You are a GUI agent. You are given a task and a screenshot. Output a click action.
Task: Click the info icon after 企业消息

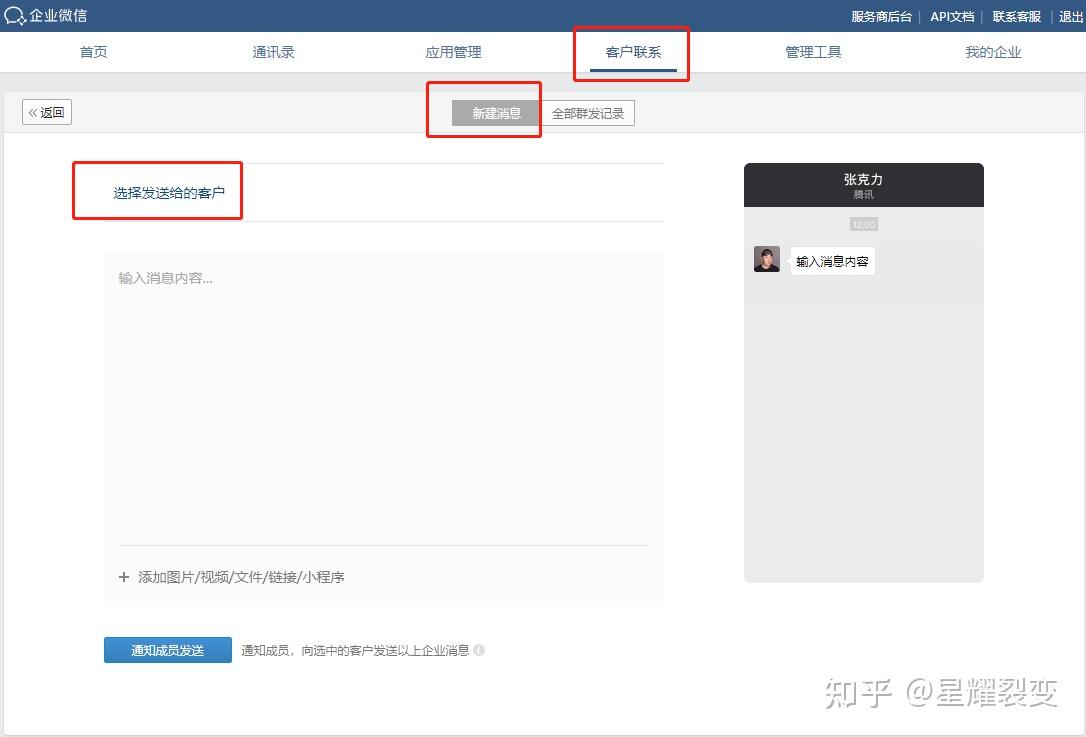tap(479, 650)
